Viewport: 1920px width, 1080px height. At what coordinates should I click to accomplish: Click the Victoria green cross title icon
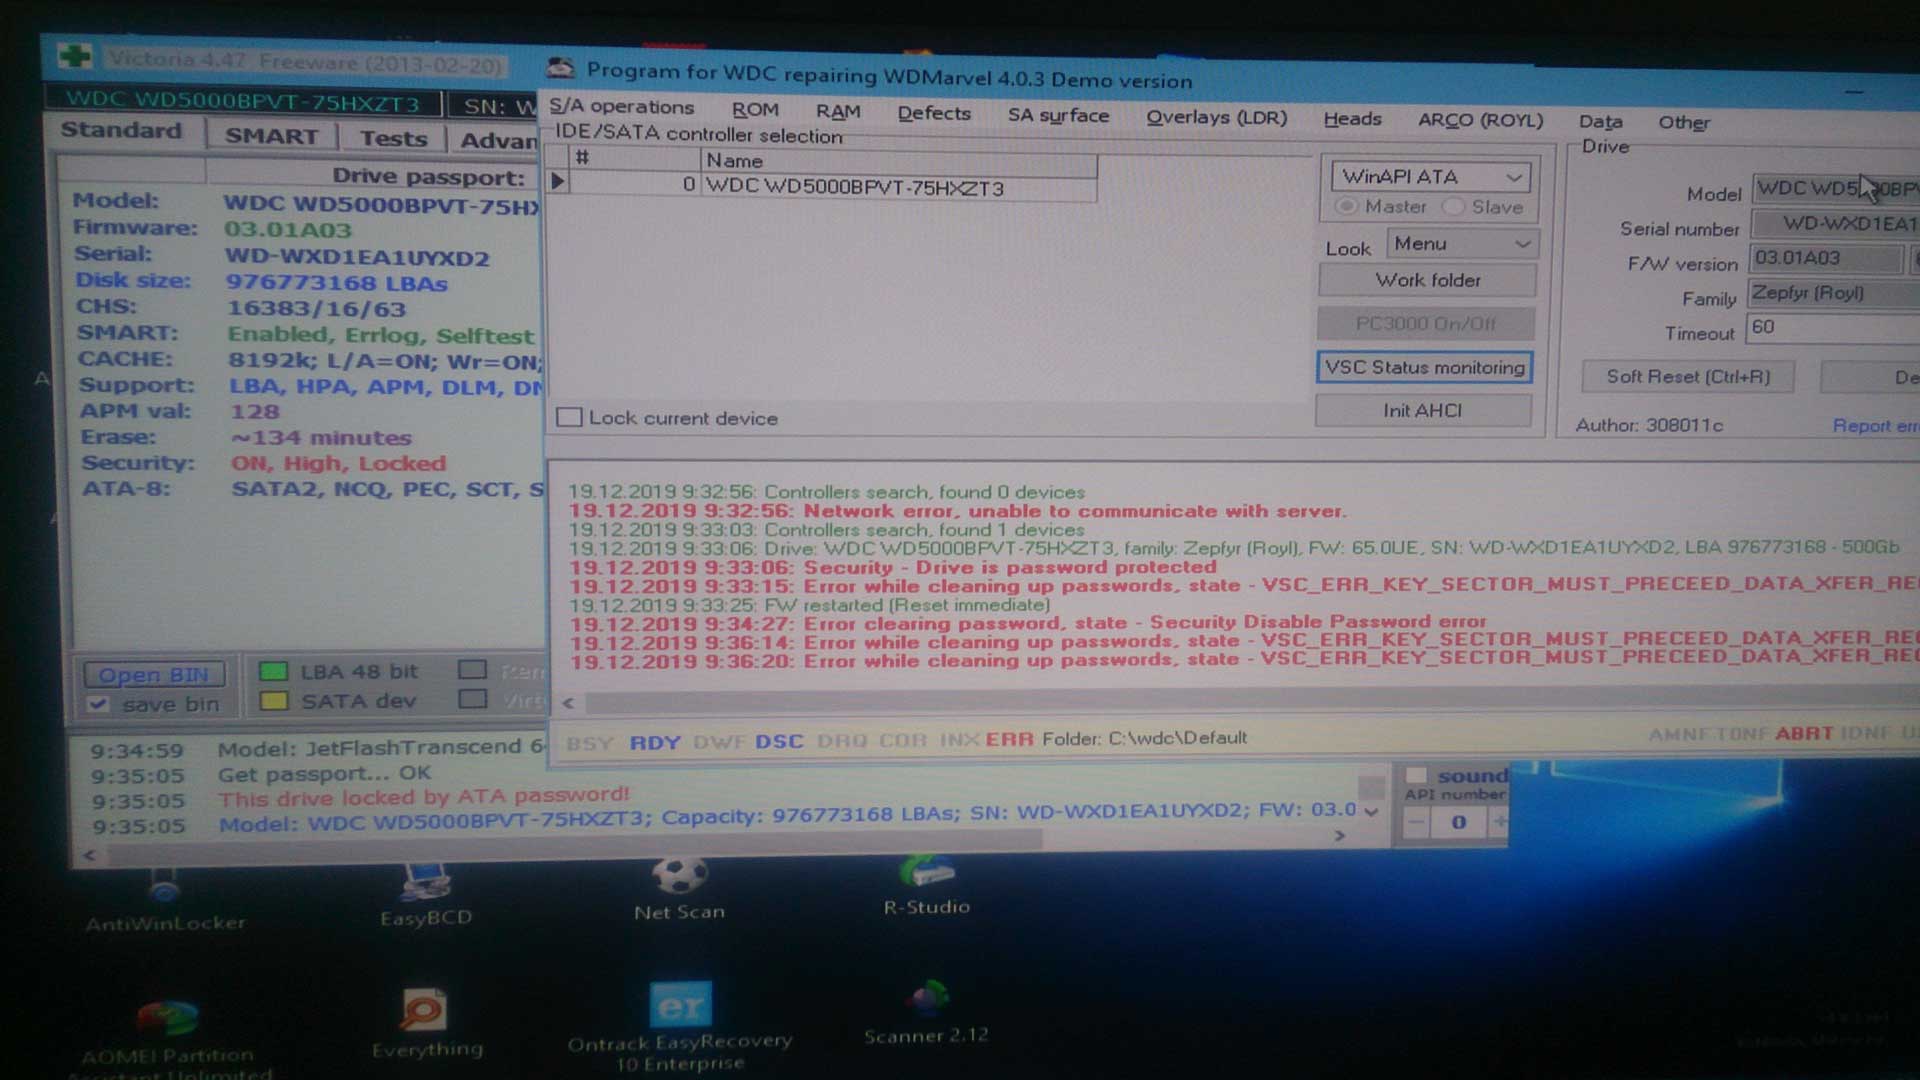[75, 56]
